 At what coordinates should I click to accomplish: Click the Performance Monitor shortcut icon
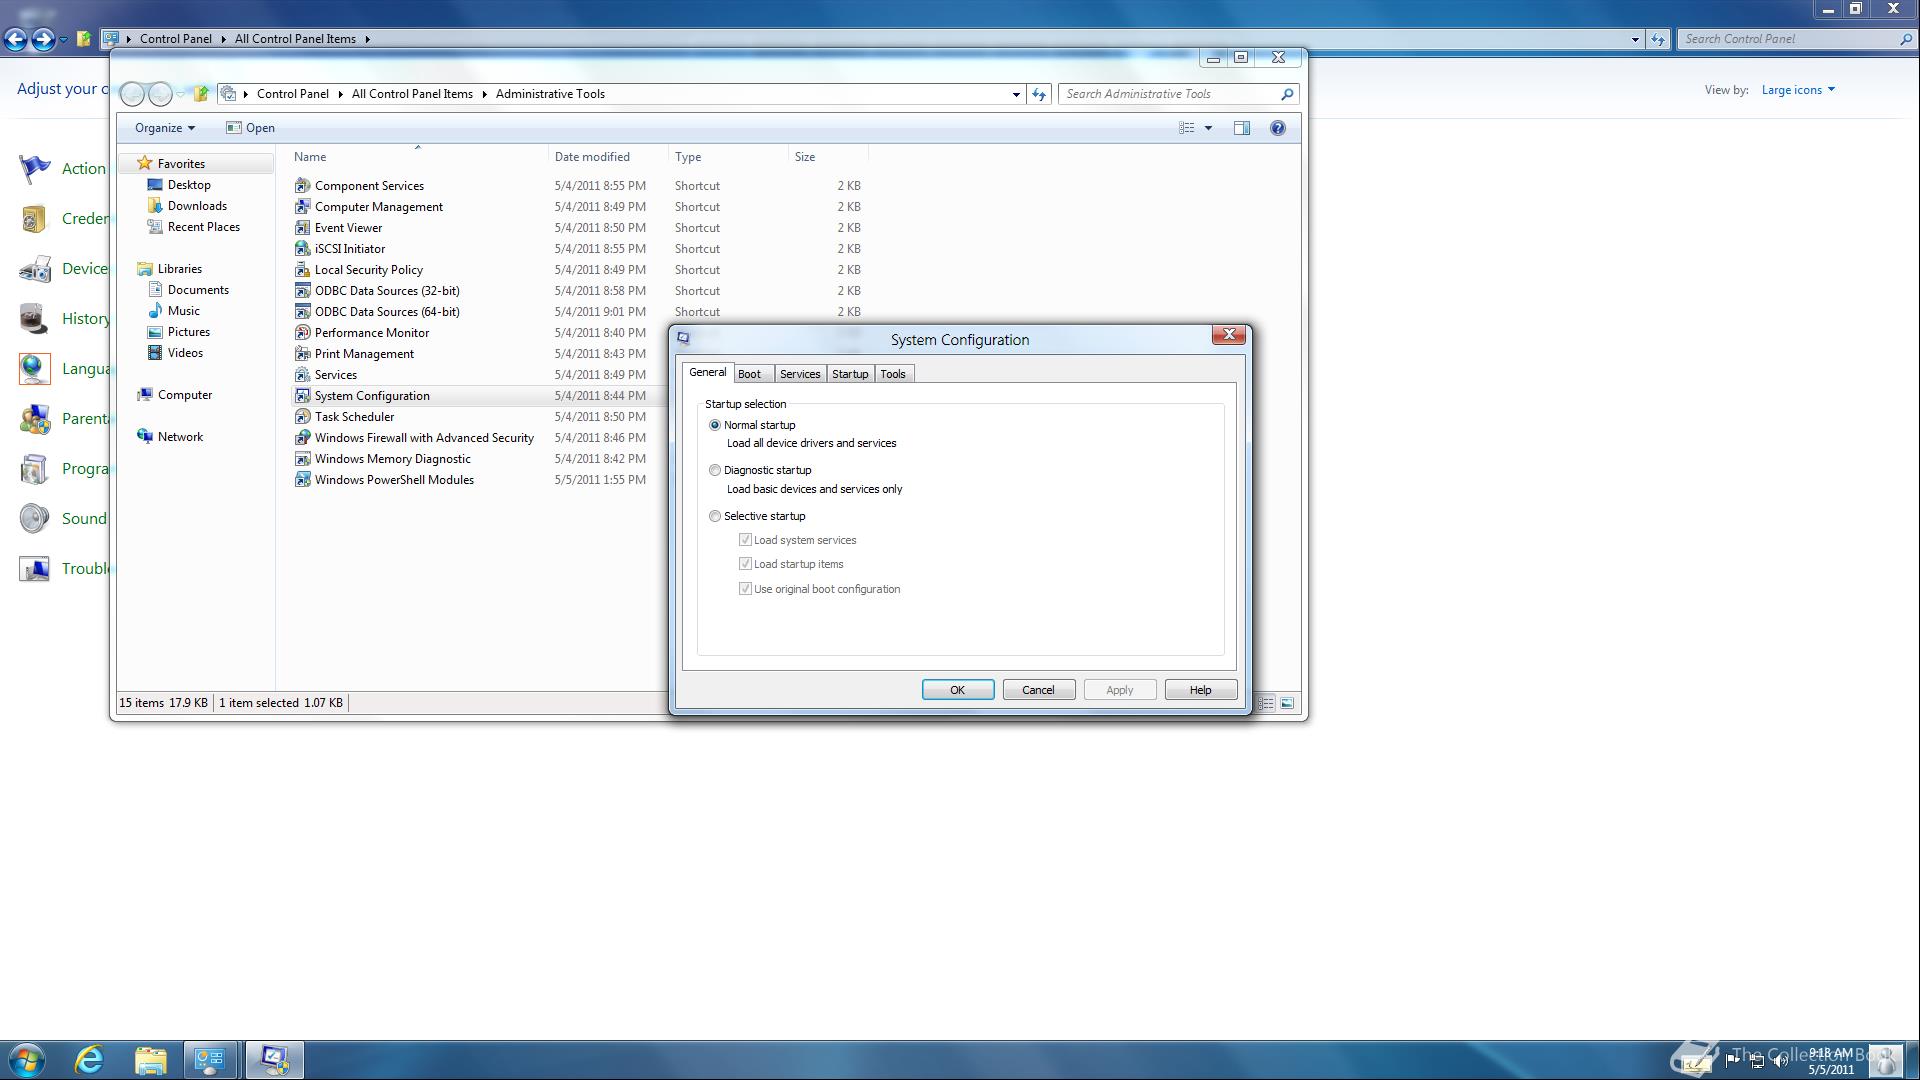point(302,333)
